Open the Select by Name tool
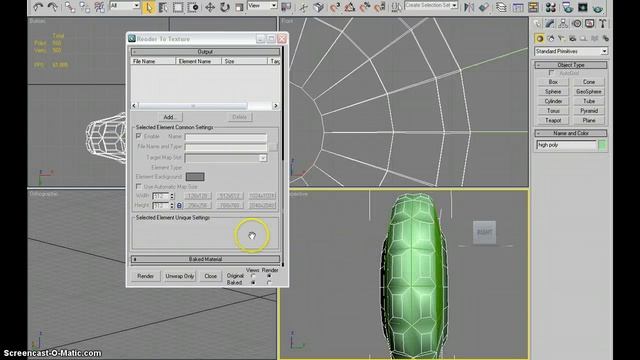Screen dimensions: 640x360 click(163, 7)
